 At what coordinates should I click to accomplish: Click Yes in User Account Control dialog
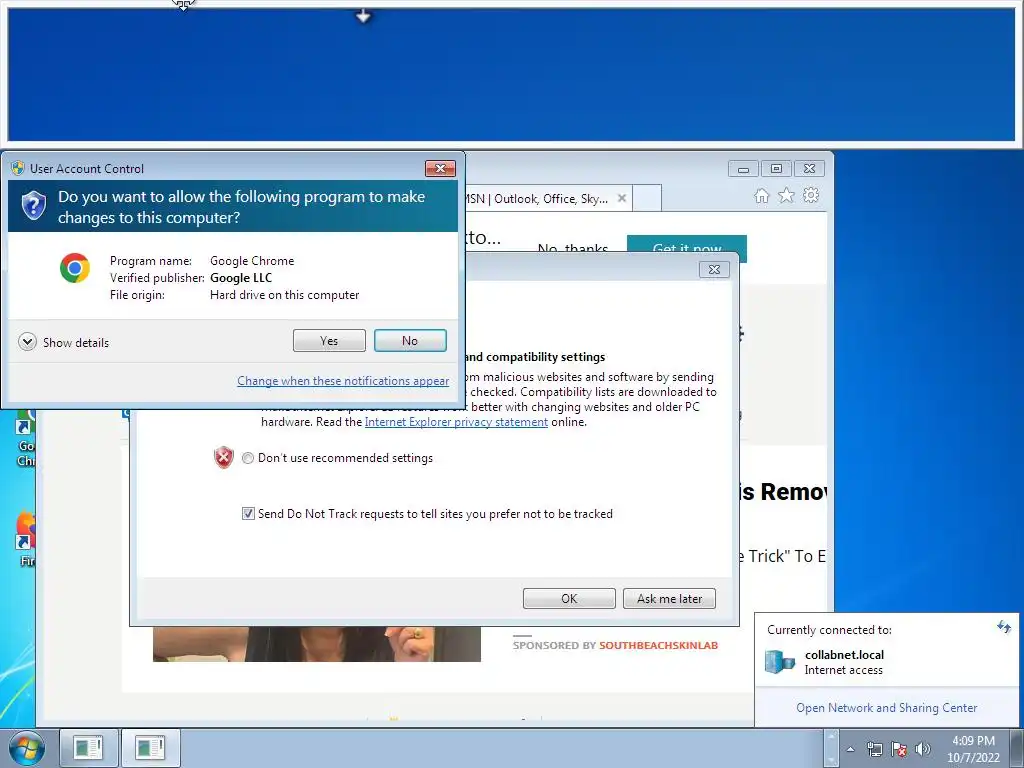point(329,340)
